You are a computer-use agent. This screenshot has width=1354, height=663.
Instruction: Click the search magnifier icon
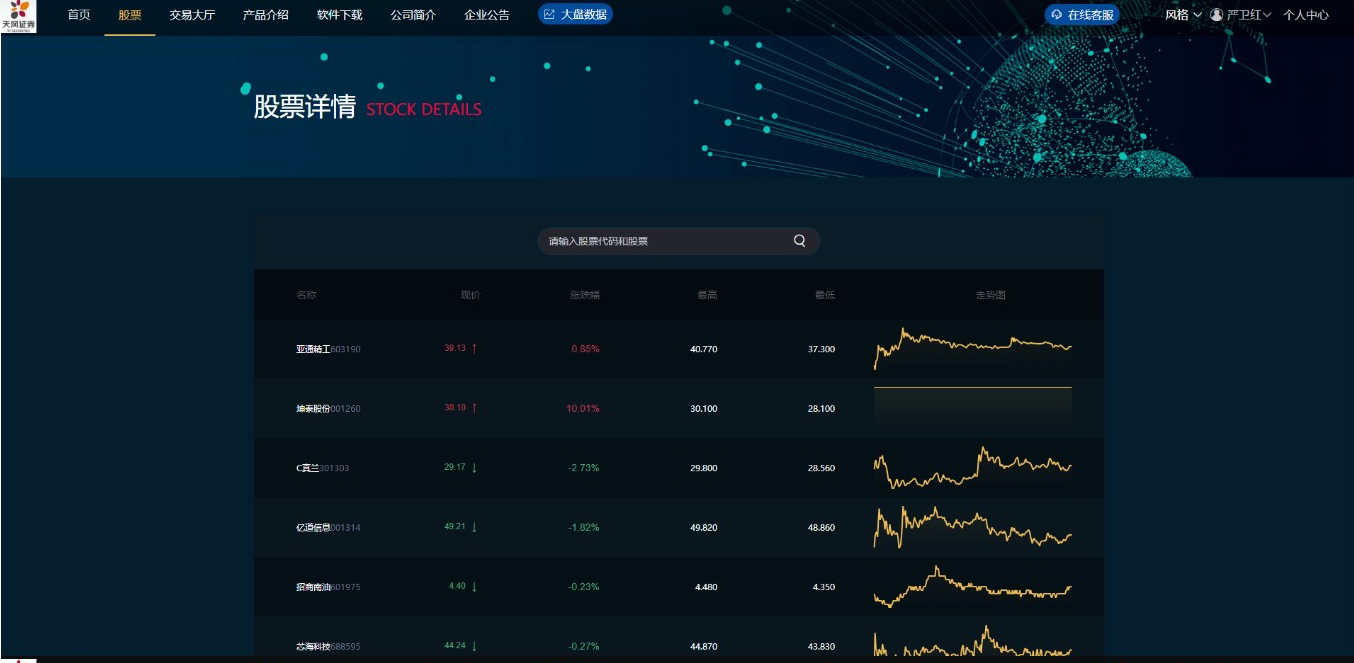point(799,241)
